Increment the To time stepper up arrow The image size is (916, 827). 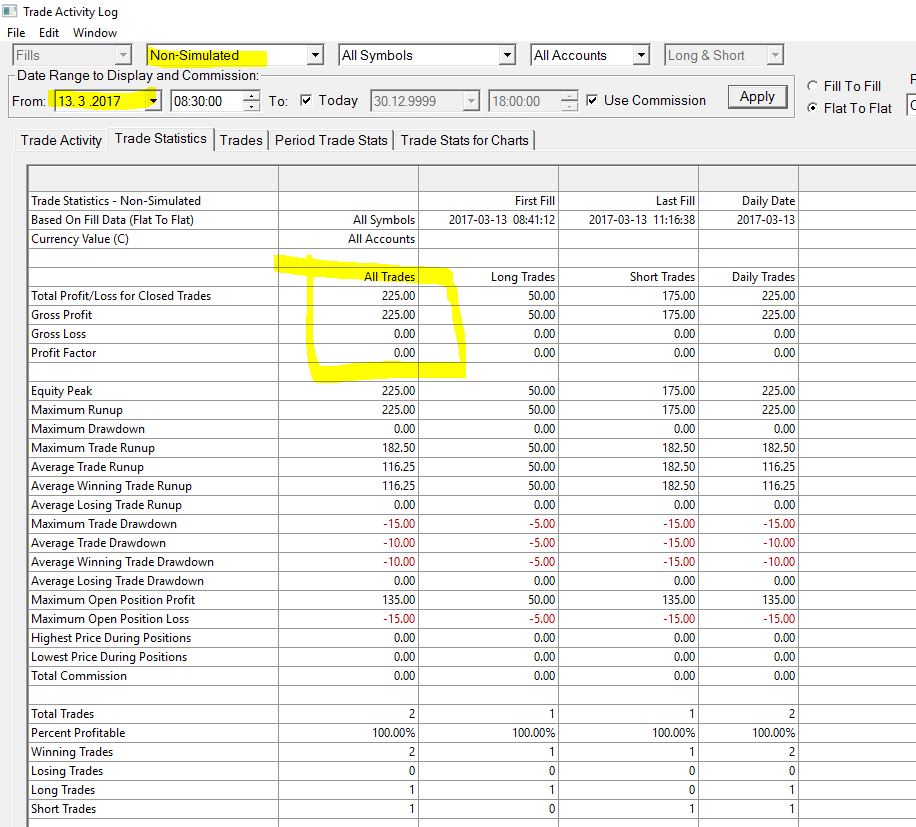pyautogui.click(x=569, y=96)
